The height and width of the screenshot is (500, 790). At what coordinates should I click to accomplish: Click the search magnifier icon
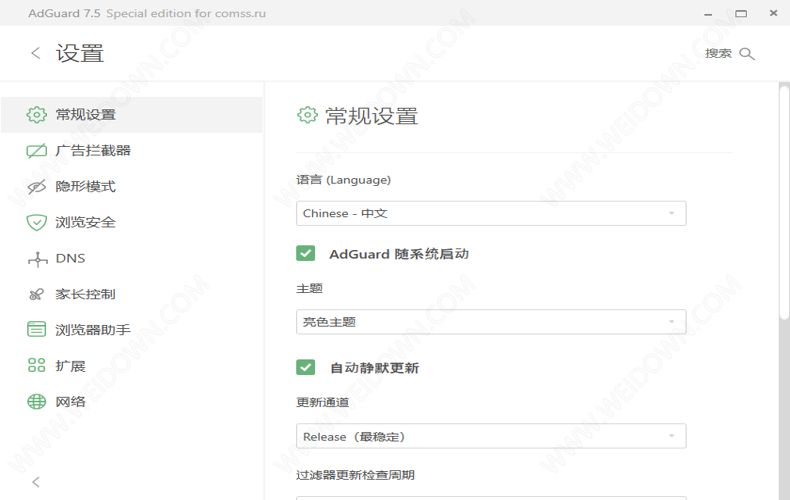[x=747, y=53]
